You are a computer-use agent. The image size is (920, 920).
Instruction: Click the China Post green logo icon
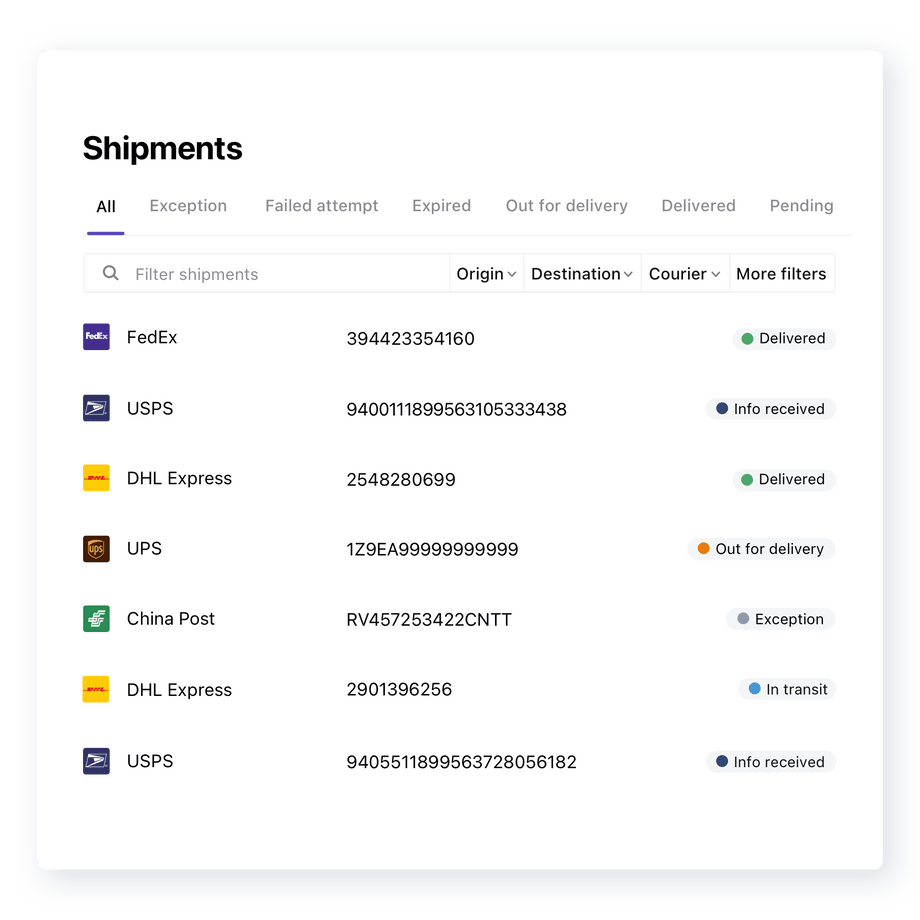point(96,619)
